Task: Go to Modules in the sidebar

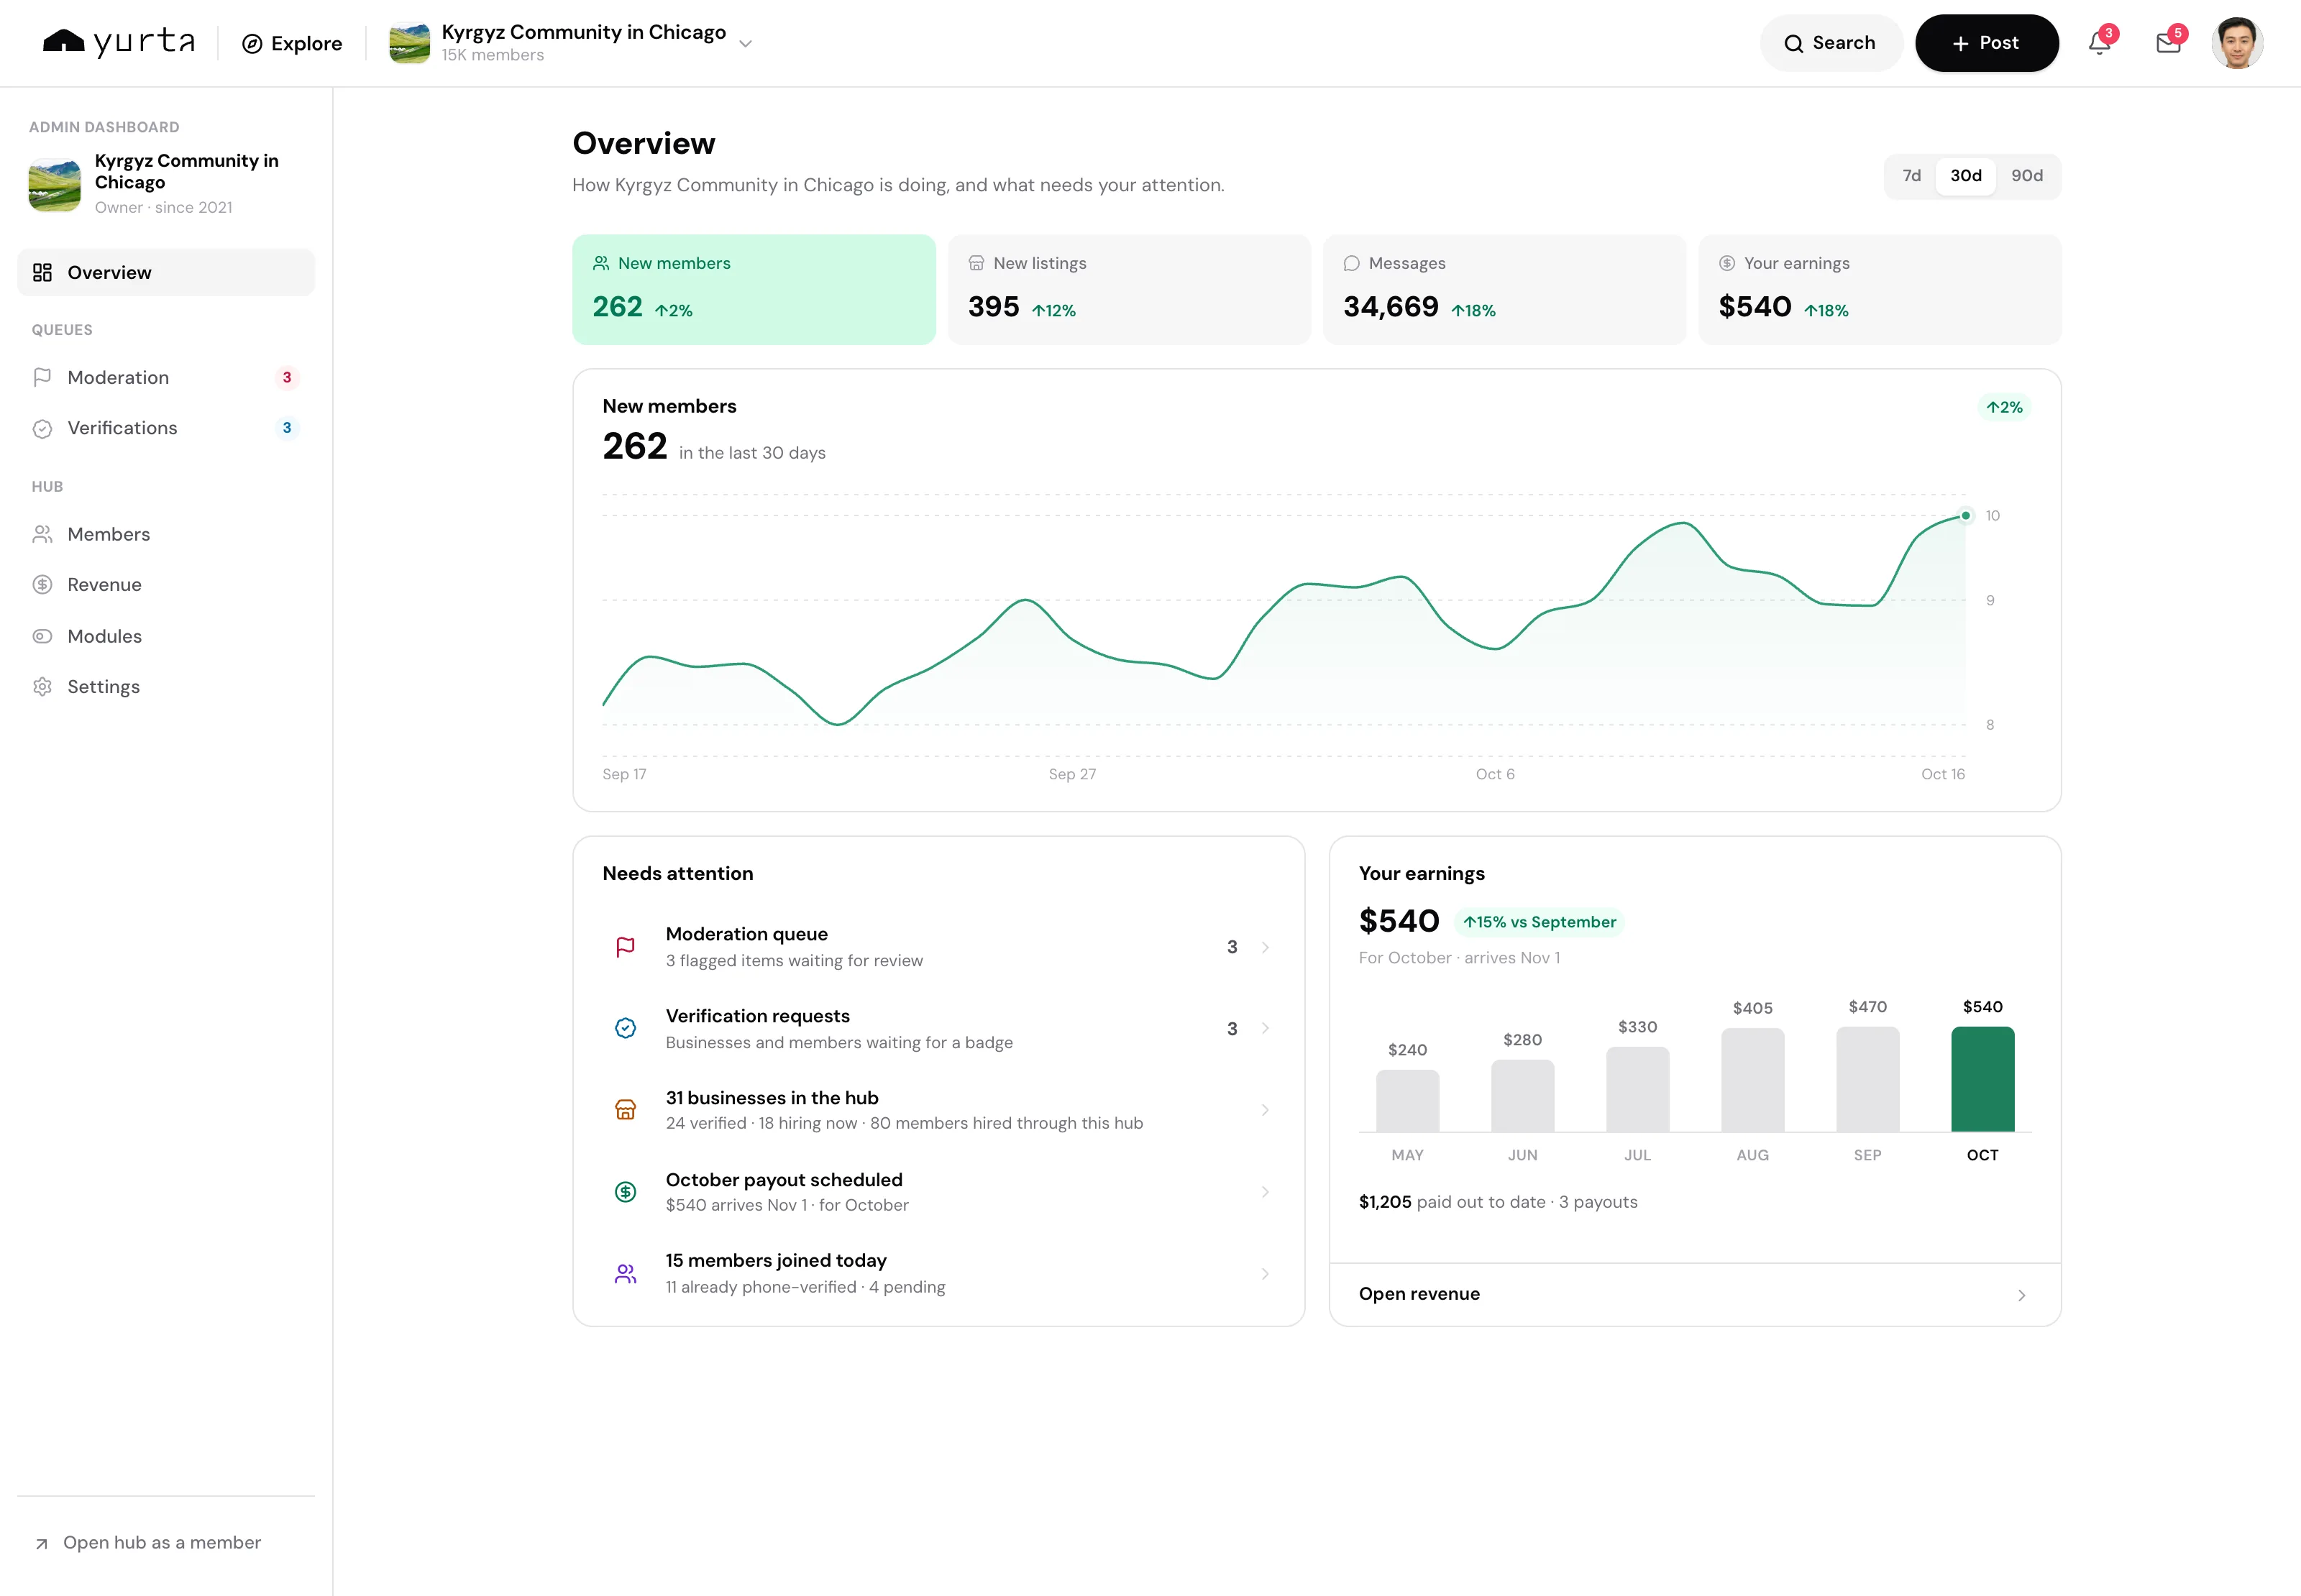Action: point(166,636)
